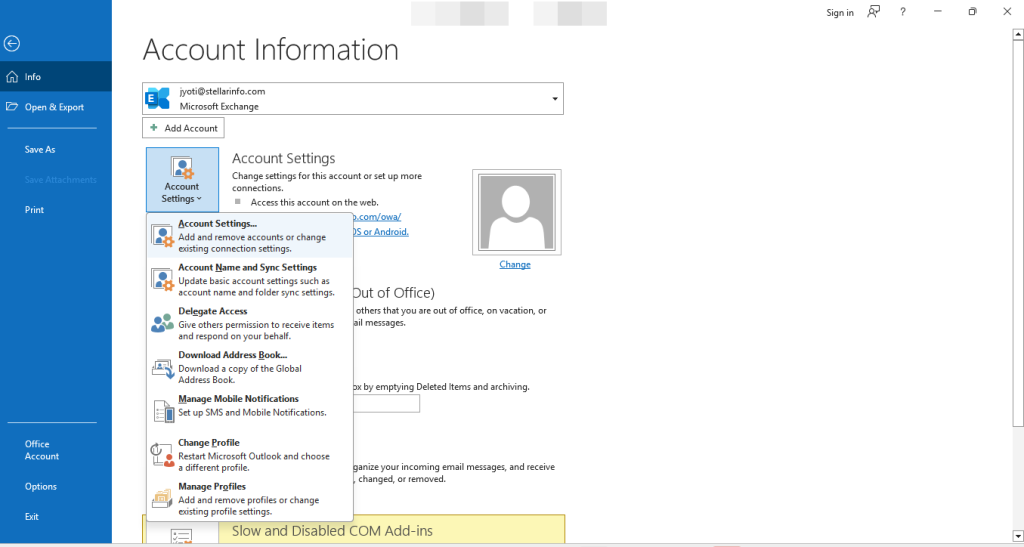Click scrollbar down arrow at bottom right
This screenshot has height=547, width=1024.
pos(1017,537)
